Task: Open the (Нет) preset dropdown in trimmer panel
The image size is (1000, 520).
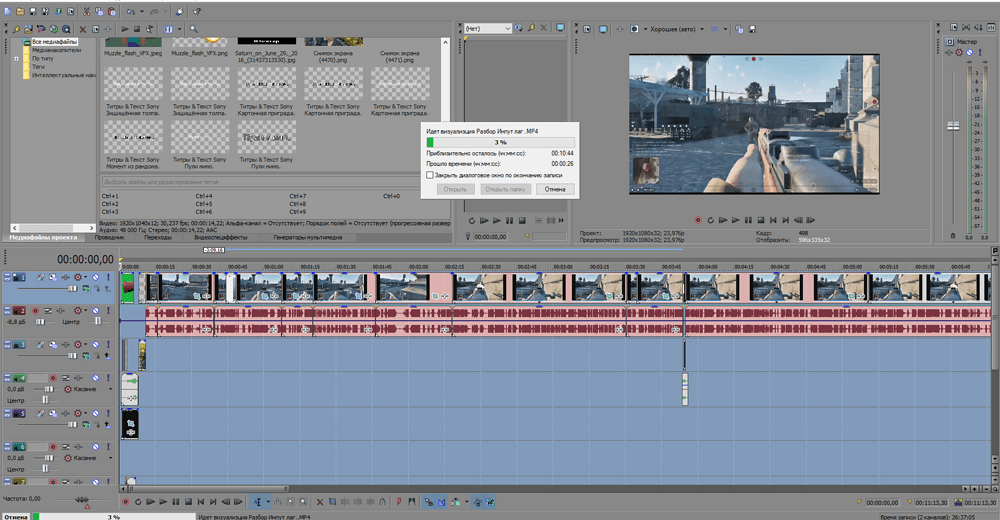Action: [488, 29]
